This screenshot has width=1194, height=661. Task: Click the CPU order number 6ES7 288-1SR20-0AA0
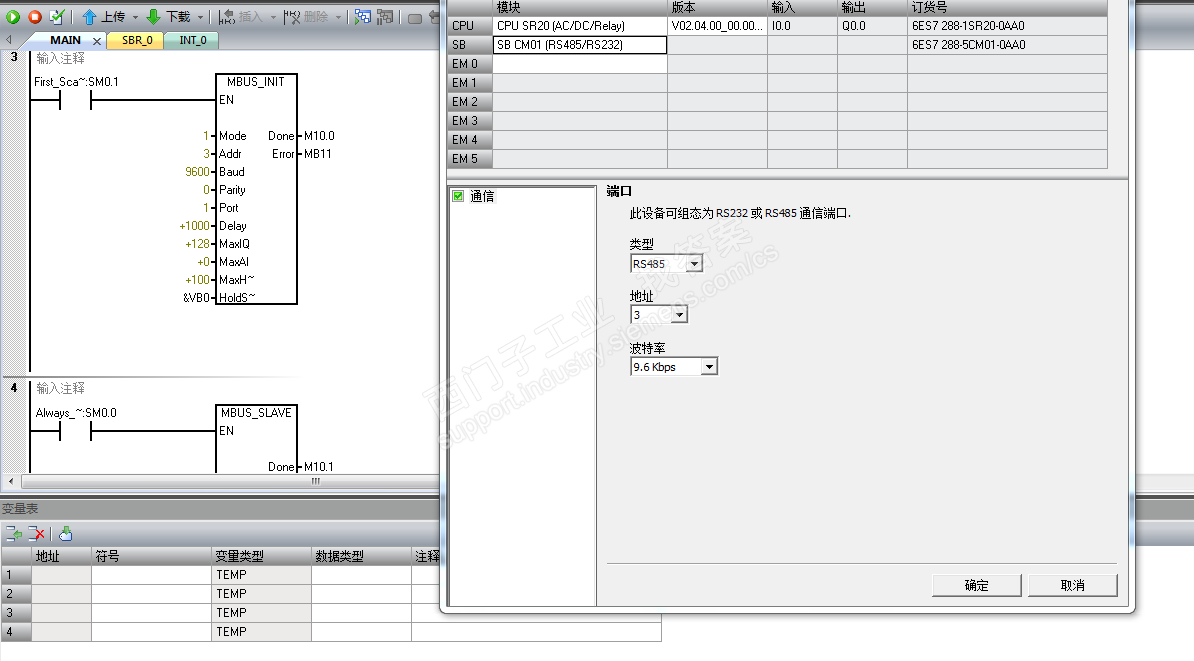pyautogui.click(x=968, y=26)
